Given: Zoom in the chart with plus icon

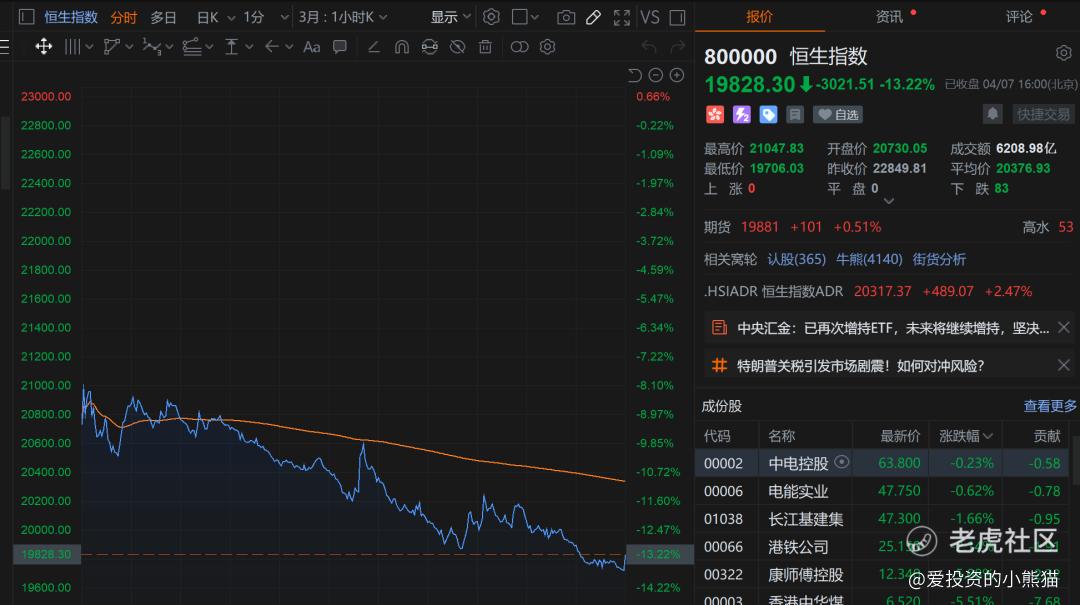Looking at the screenshot, I should (677, 75).
